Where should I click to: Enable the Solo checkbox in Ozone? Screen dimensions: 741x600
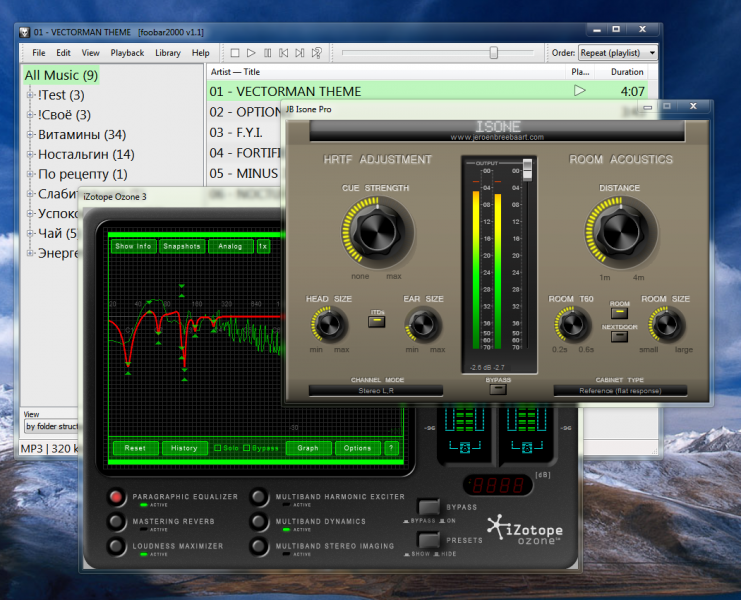click(x=219, y=448)
